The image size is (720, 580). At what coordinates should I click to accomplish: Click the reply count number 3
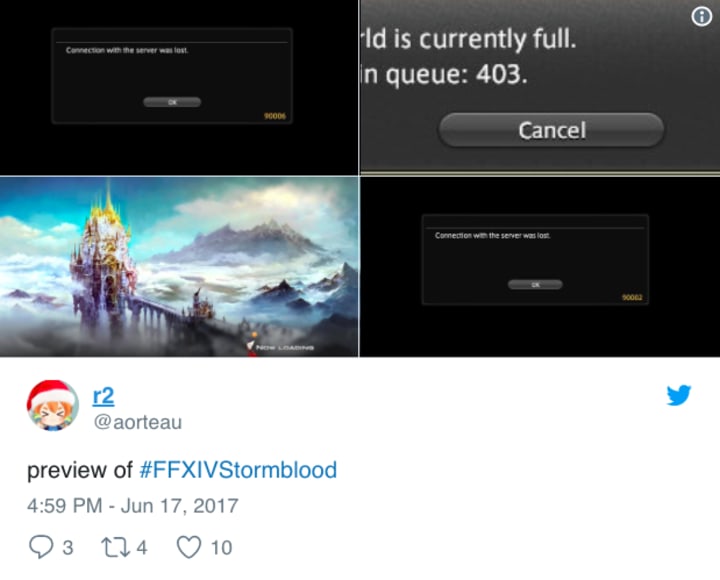(x=68, y=547)
